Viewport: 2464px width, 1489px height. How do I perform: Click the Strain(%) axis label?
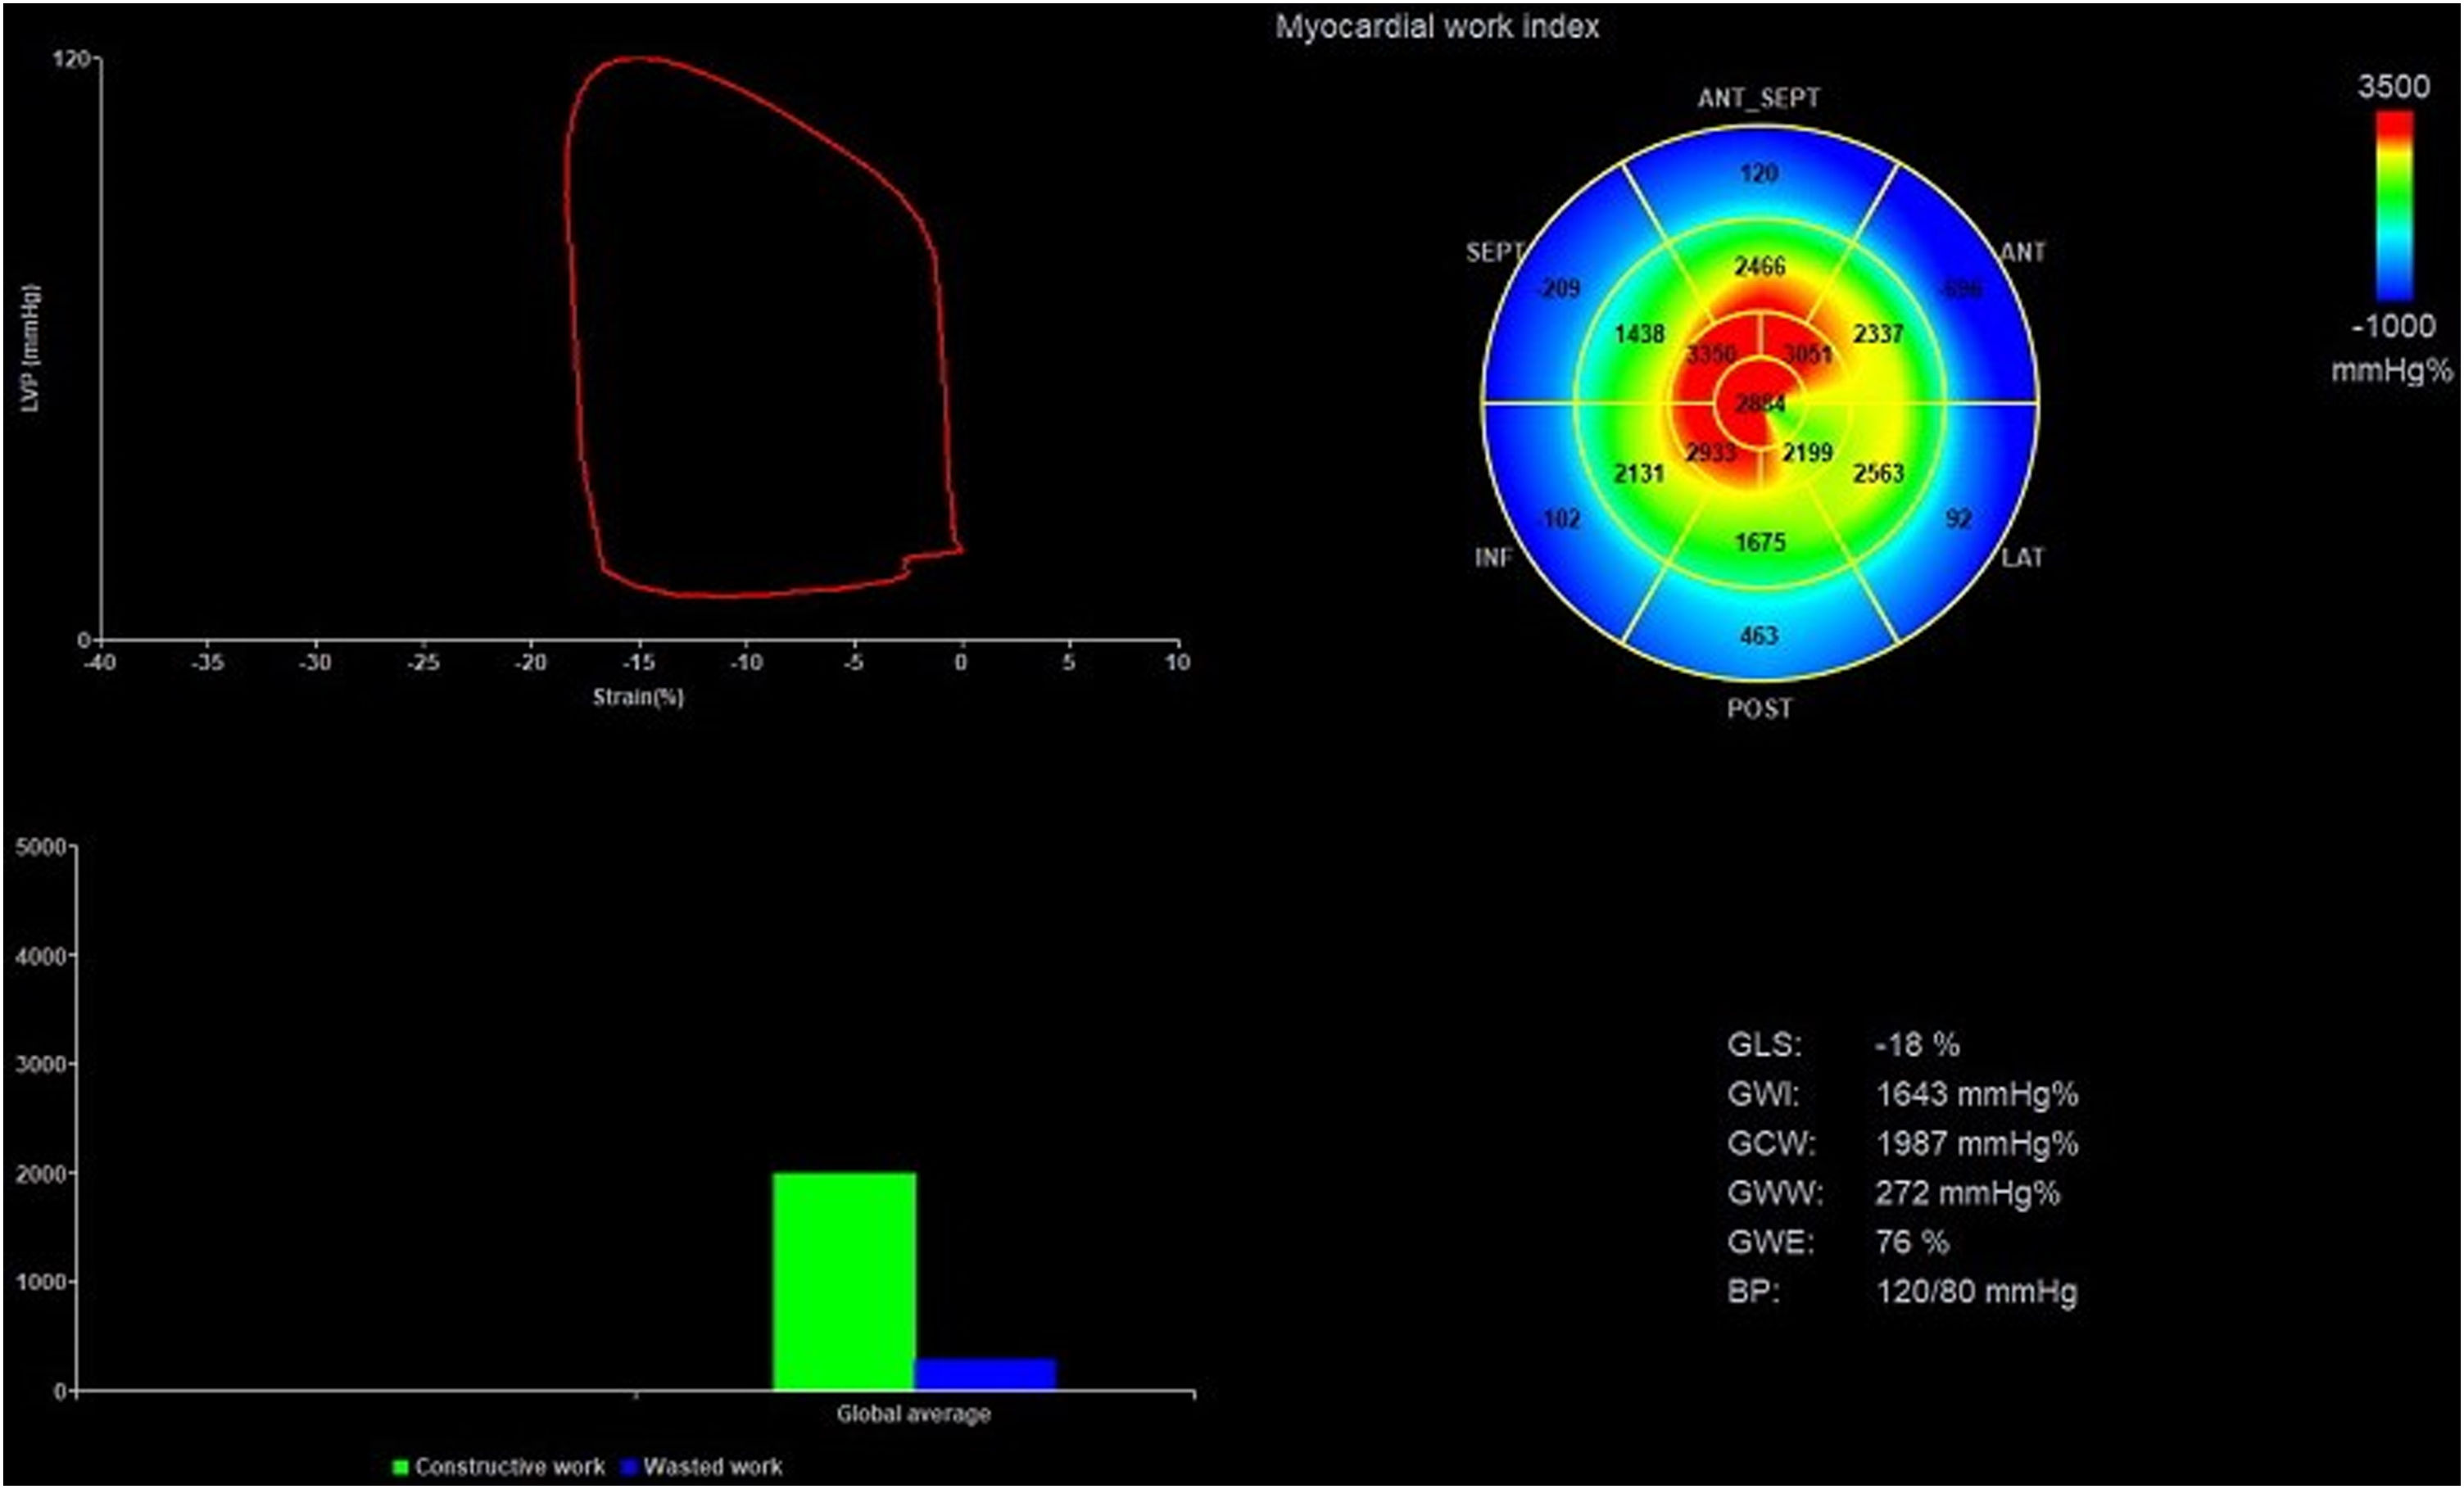pyautogui.click(x=638, y=696)
